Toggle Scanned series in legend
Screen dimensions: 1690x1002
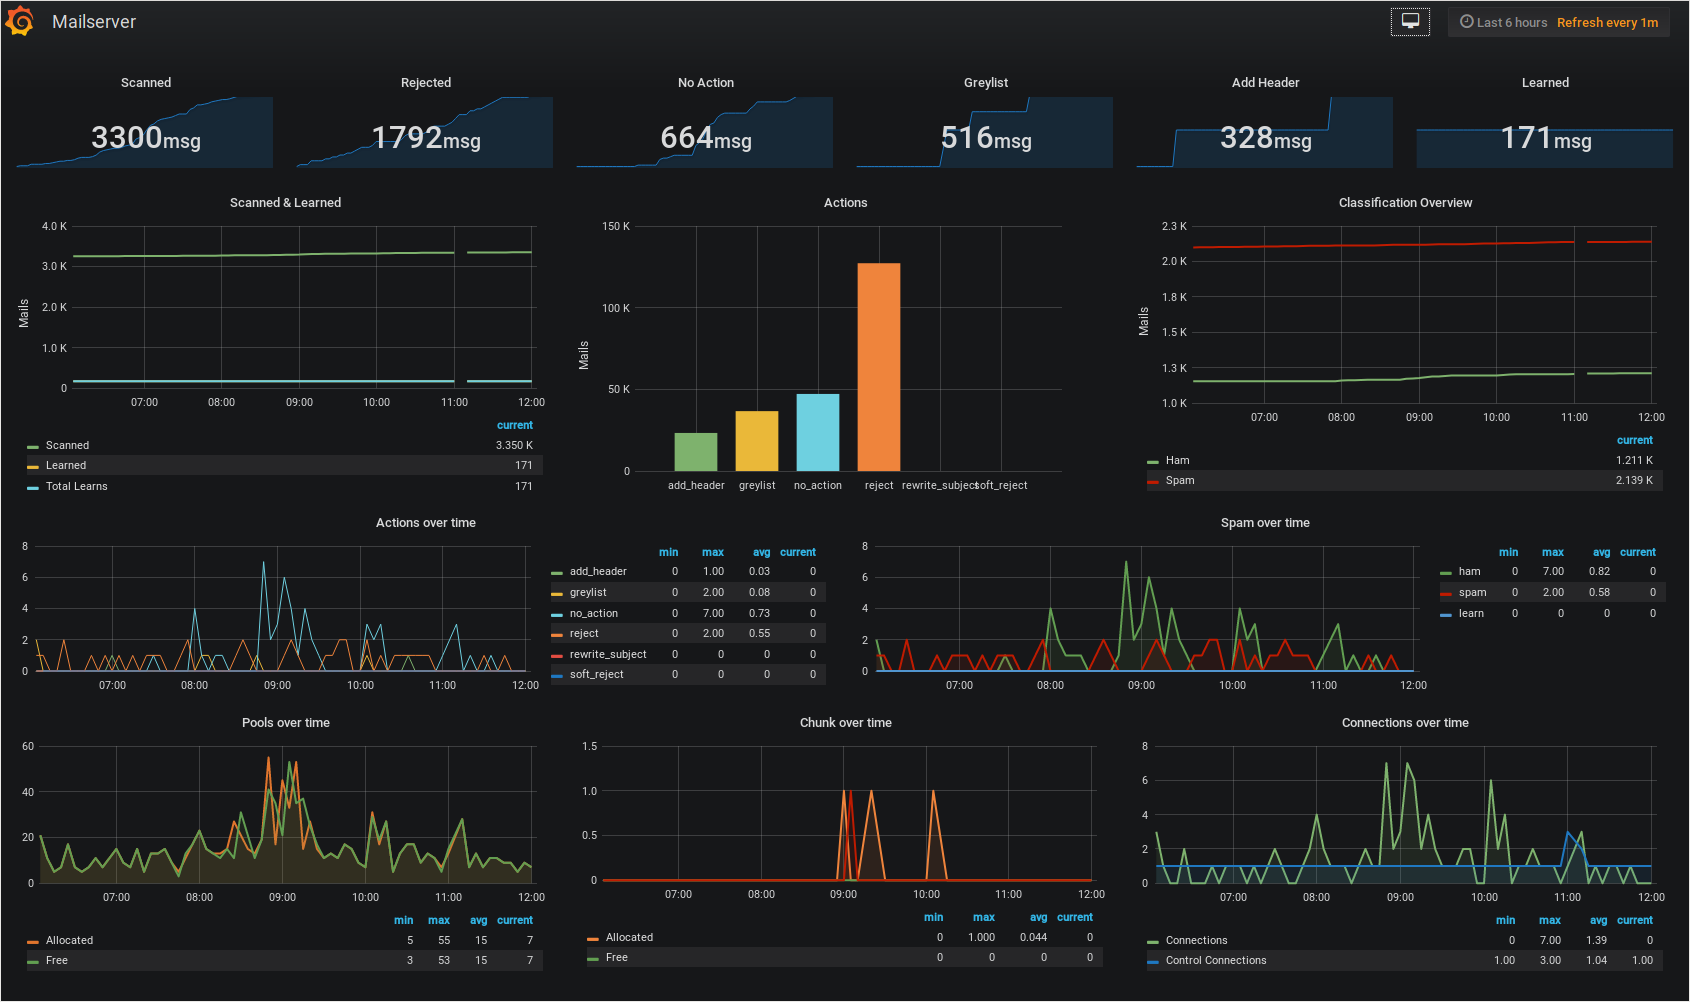67,446
